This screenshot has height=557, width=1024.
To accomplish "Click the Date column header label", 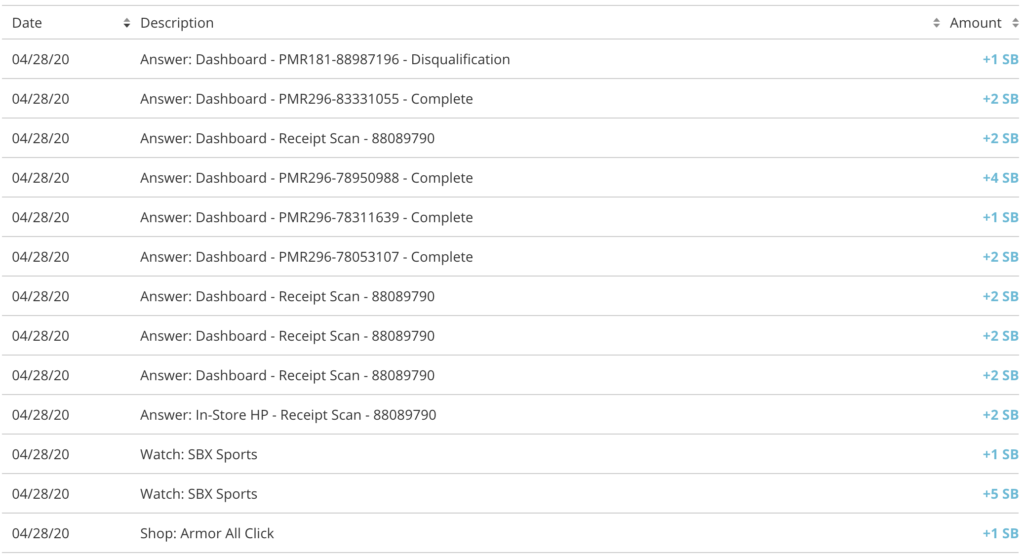I will (x=27, y=23).
